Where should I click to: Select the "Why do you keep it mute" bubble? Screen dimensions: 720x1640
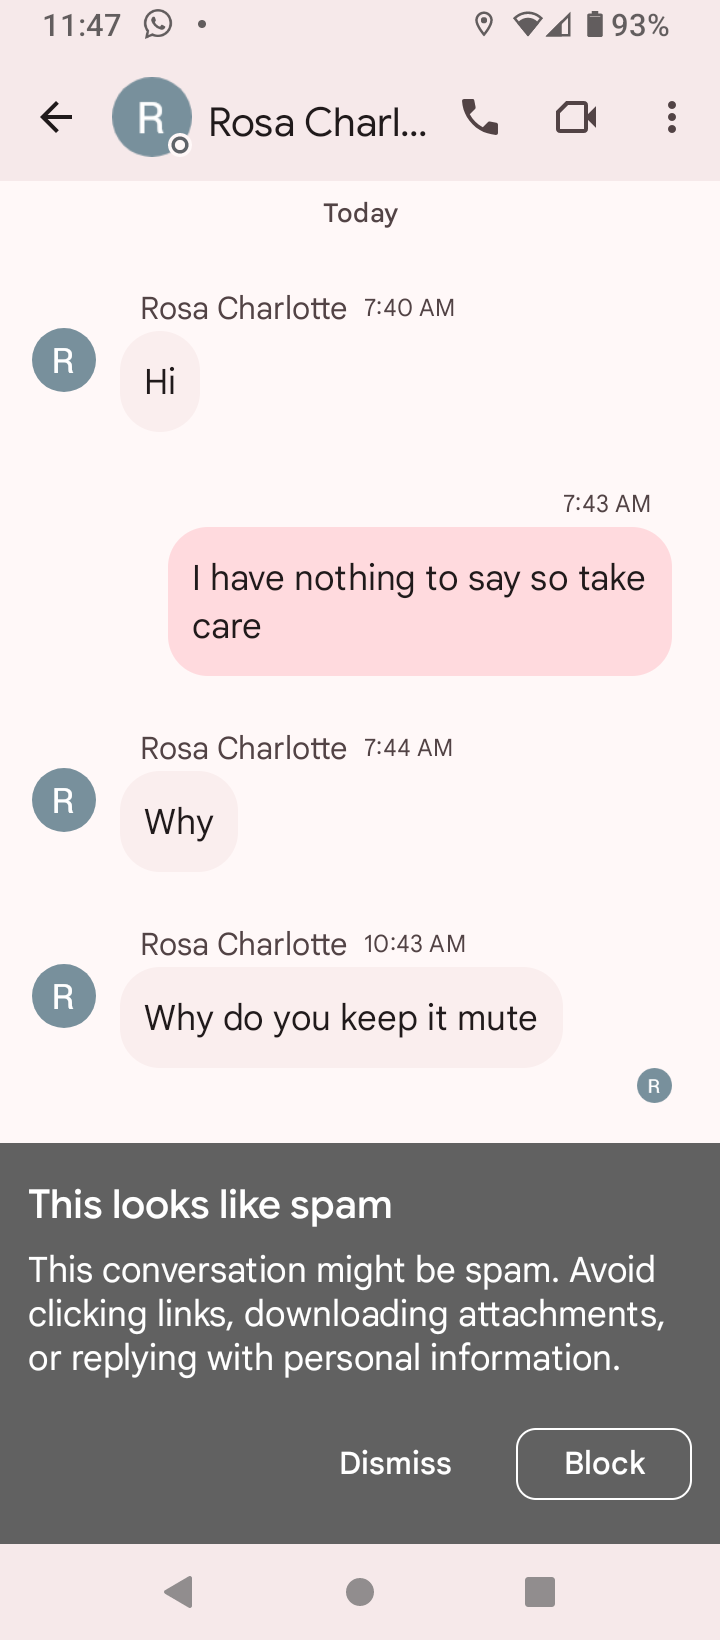click(x=341, y=1017)
